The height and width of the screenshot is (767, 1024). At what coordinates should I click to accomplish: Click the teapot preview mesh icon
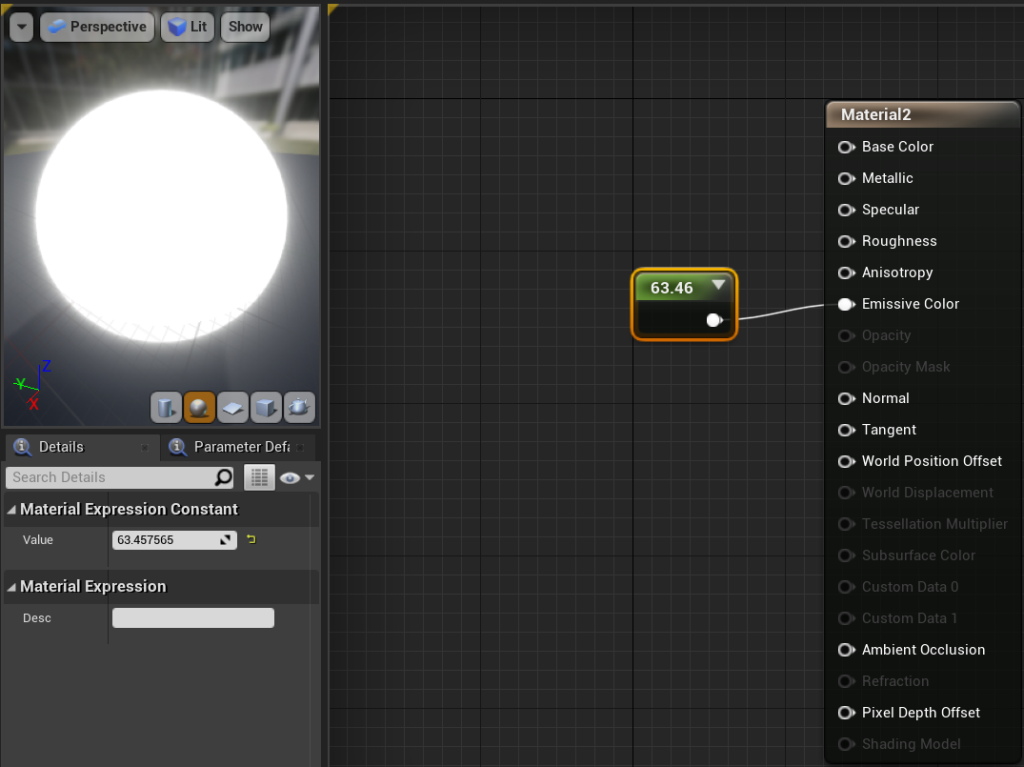(x=299, y=407)
